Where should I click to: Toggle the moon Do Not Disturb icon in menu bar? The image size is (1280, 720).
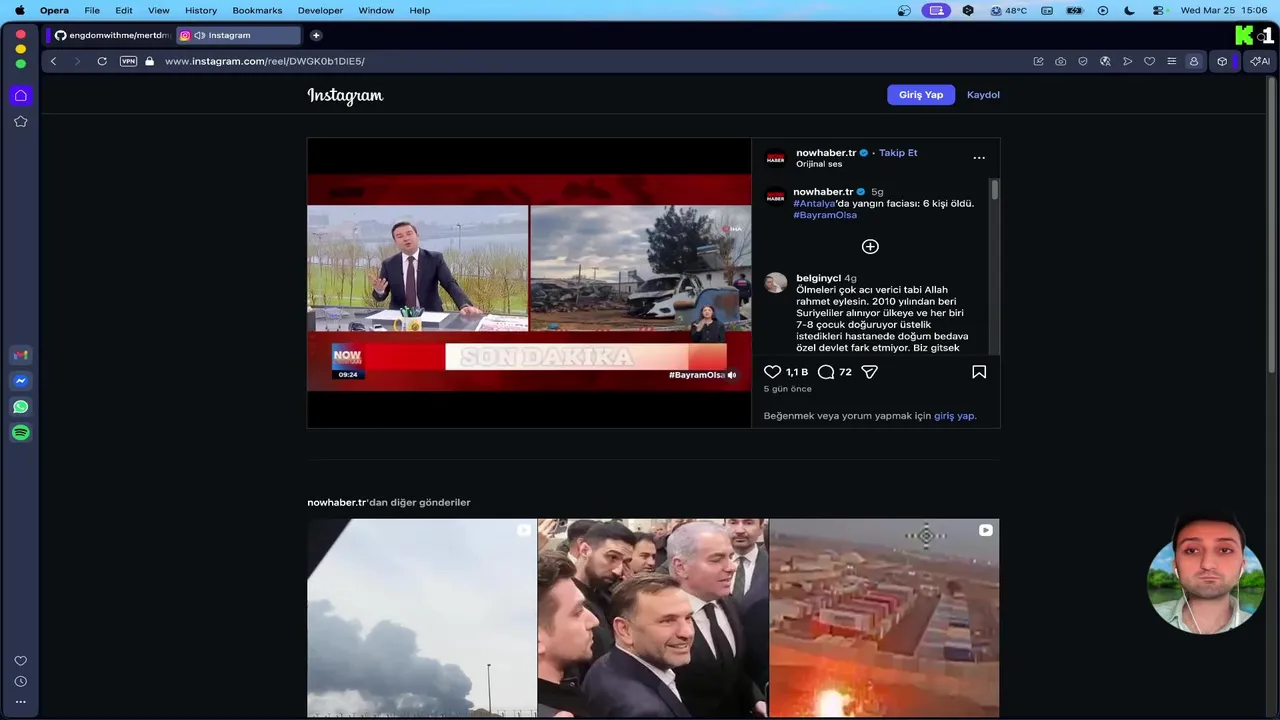click(x=1130, y=10)
